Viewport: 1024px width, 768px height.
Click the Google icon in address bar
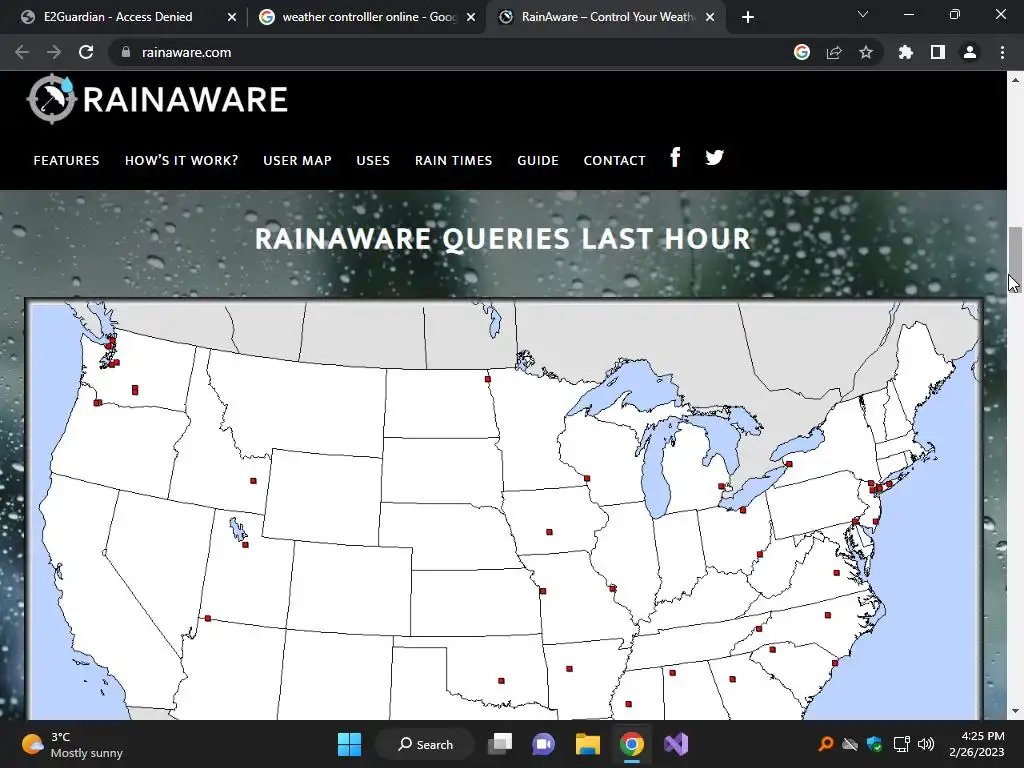pyautogui.click(x=802, y=52)
